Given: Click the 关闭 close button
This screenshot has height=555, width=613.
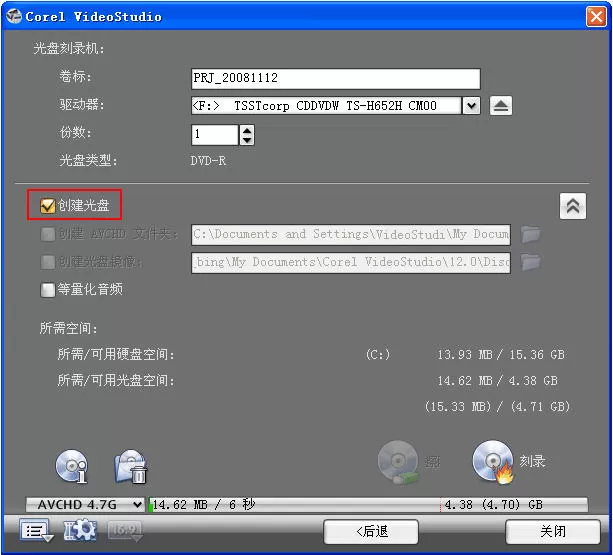Looking at the screenshot, I should (x=553, y=532).
